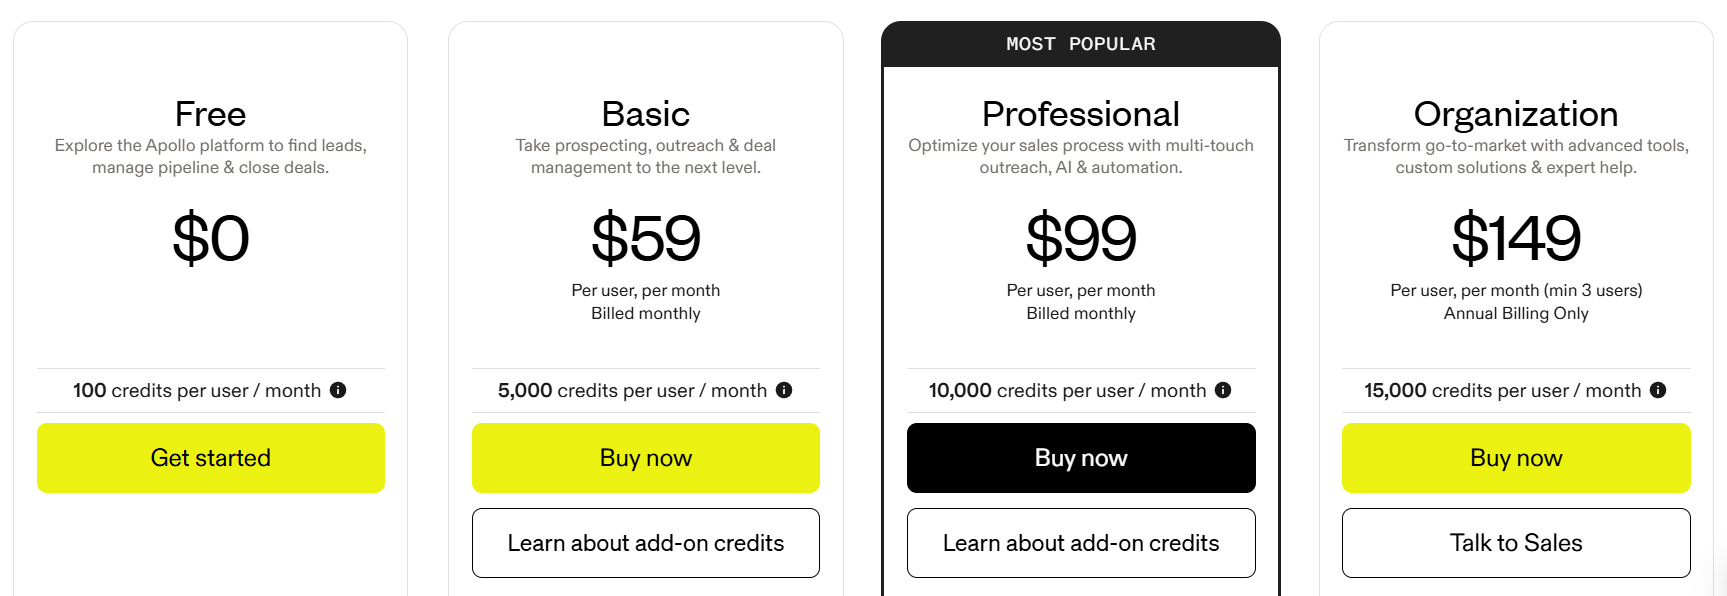This screenshot has width=1727, height=596.
Task: Show info tooltip for 10,000 credits
Action: coord(1223,390)
